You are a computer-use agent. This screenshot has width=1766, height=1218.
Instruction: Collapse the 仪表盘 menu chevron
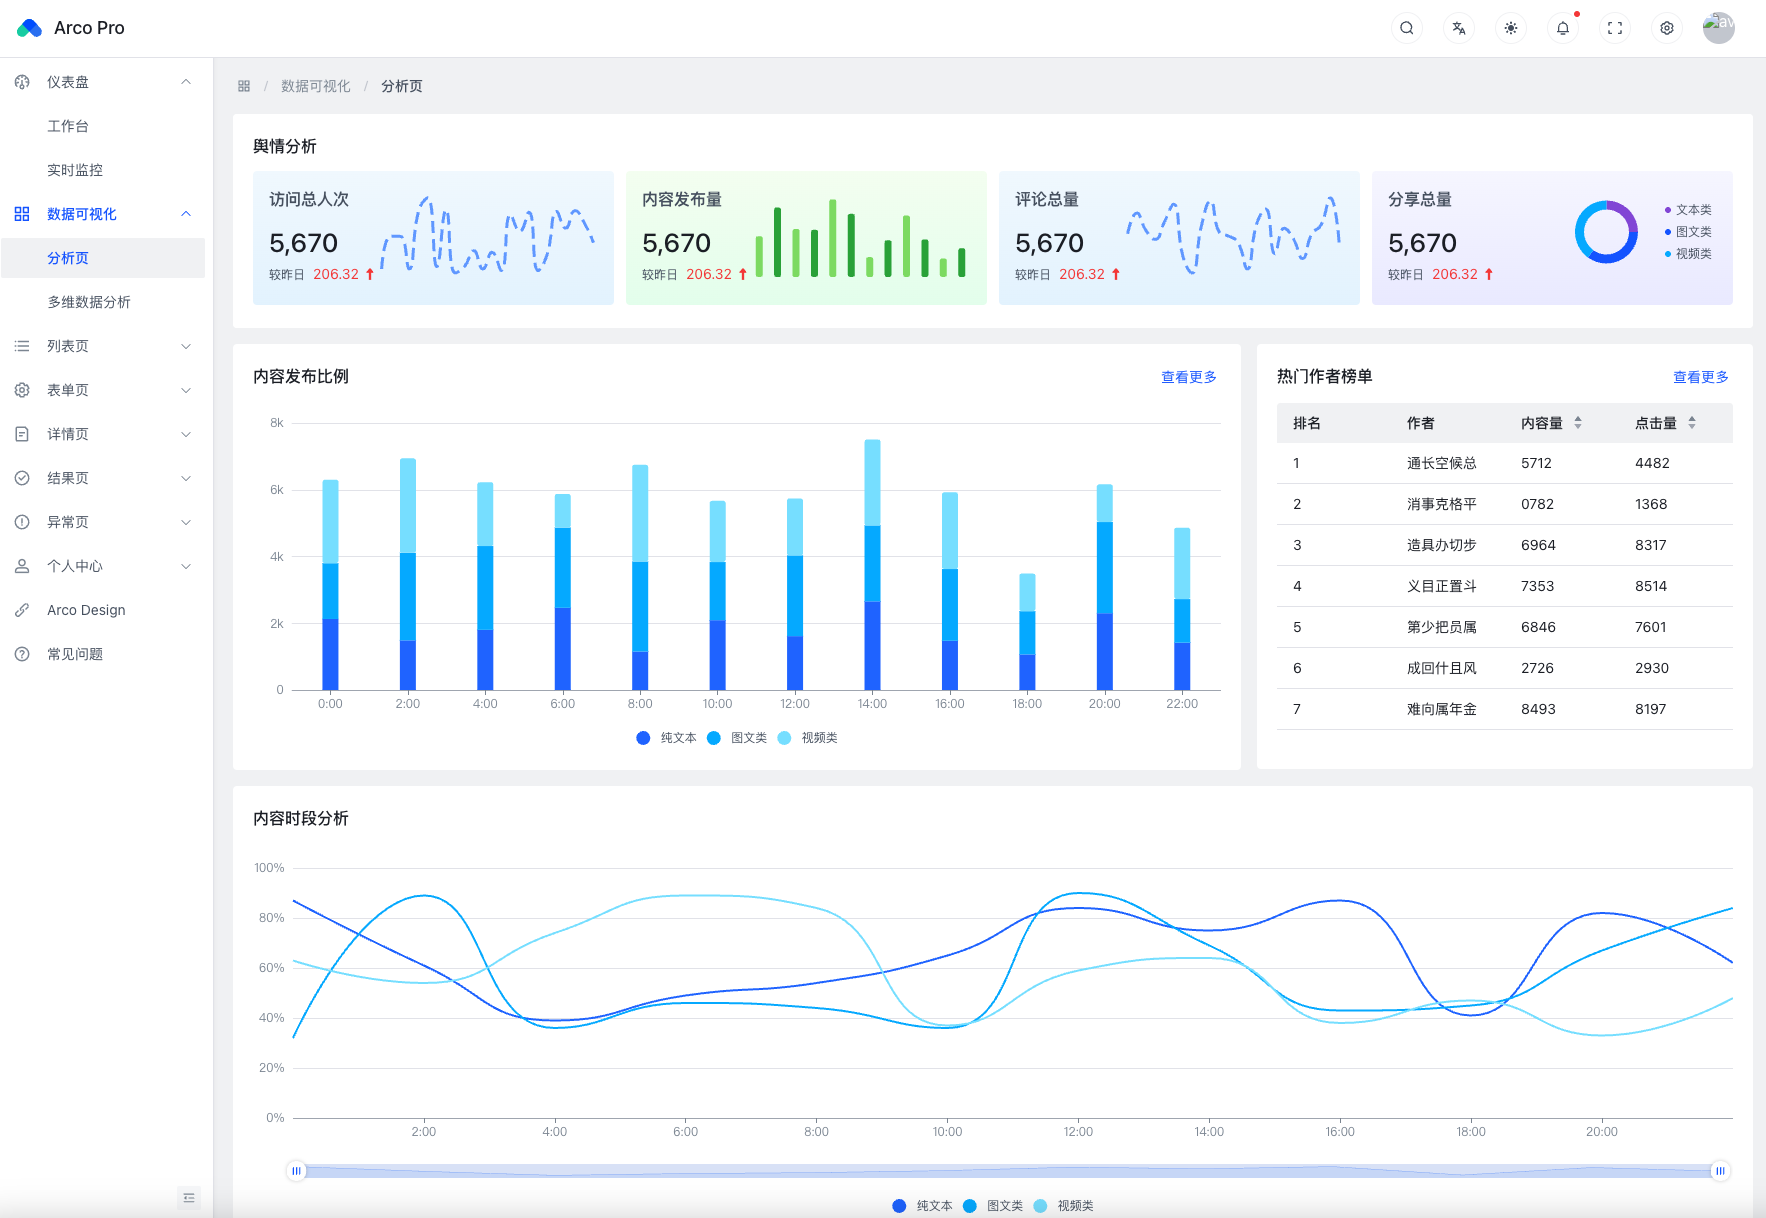pos(186,82)
